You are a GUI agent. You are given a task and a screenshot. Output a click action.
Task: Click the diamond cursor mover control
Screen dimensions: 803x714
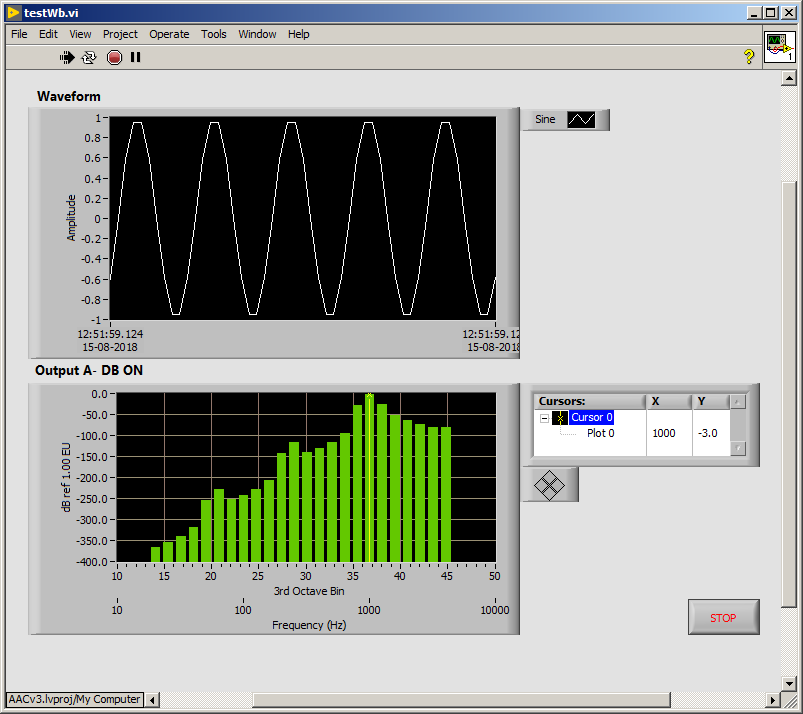click(550, 485)
